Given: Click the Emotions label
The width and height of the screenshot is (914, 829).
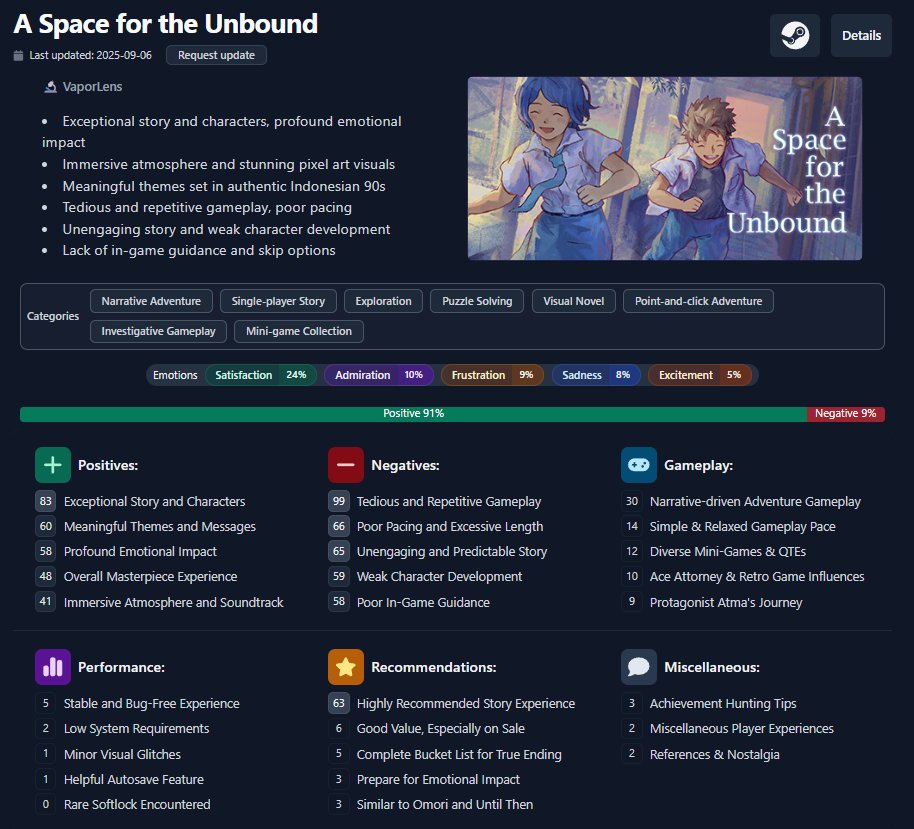Looking at the screenshot, I should click(175, 375).
